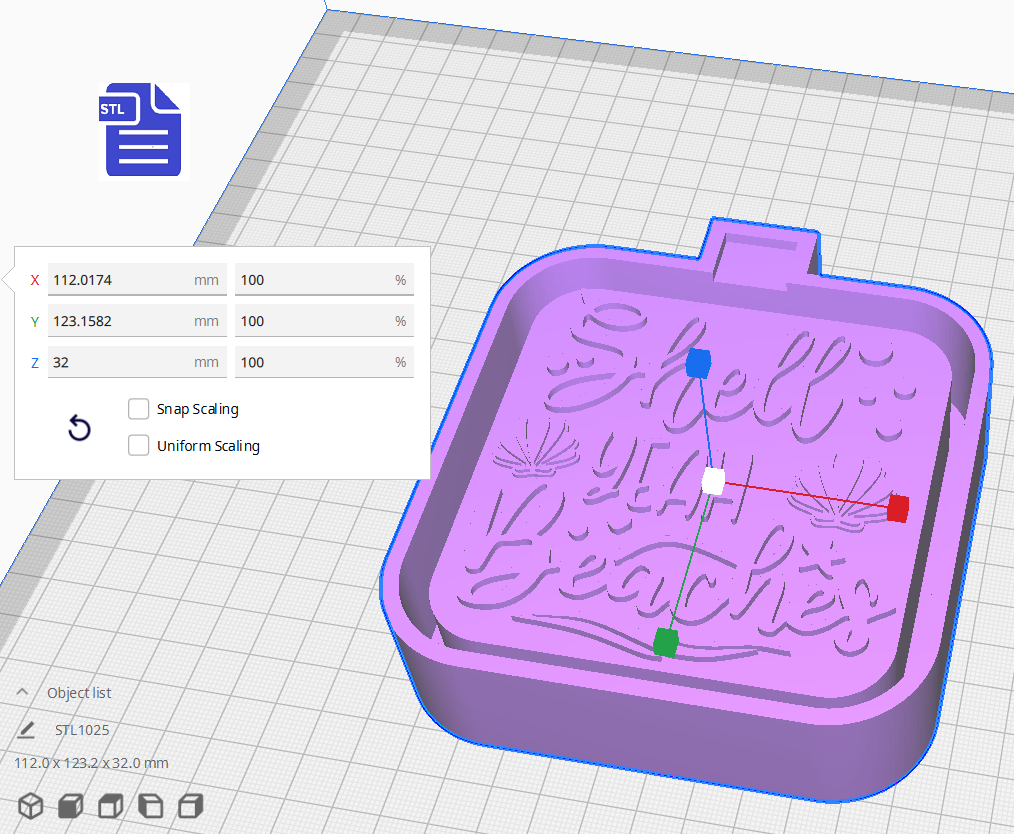Click the white center scale handle

[713, 481]
